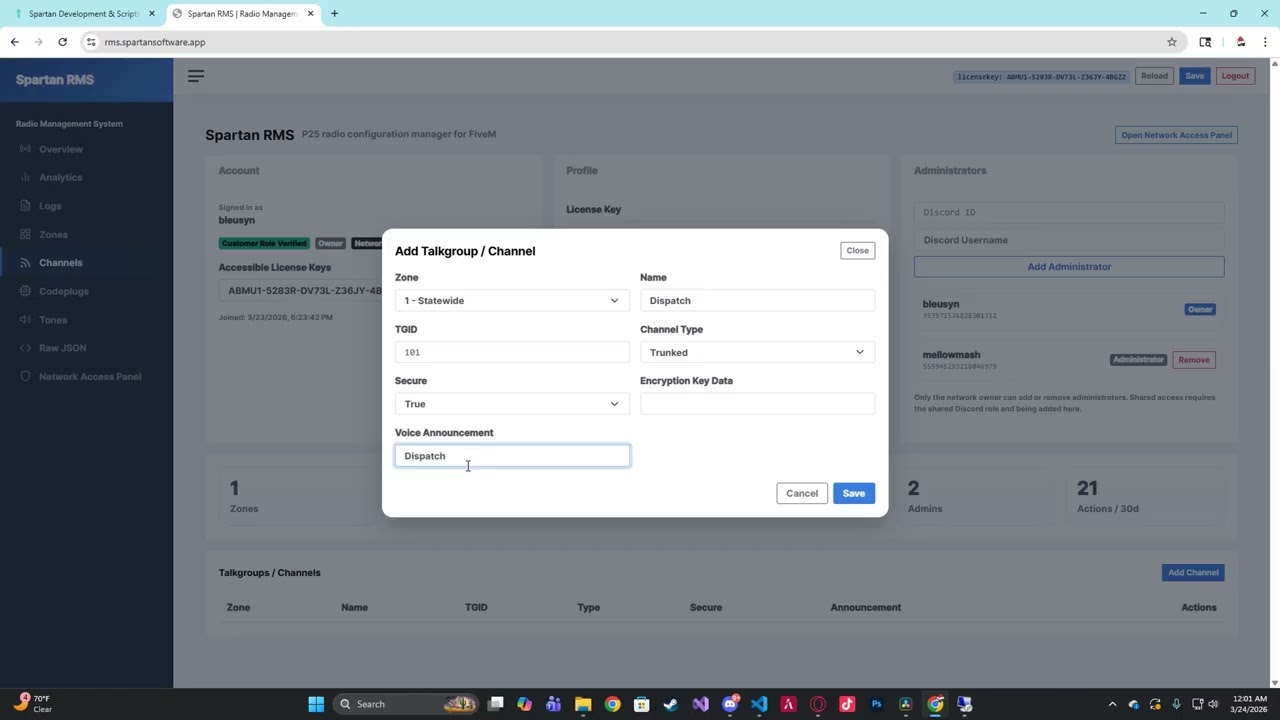Select the Spartan RMS browser tab
The width and height of the screenshot is (1280, 720).
(243, 14)
